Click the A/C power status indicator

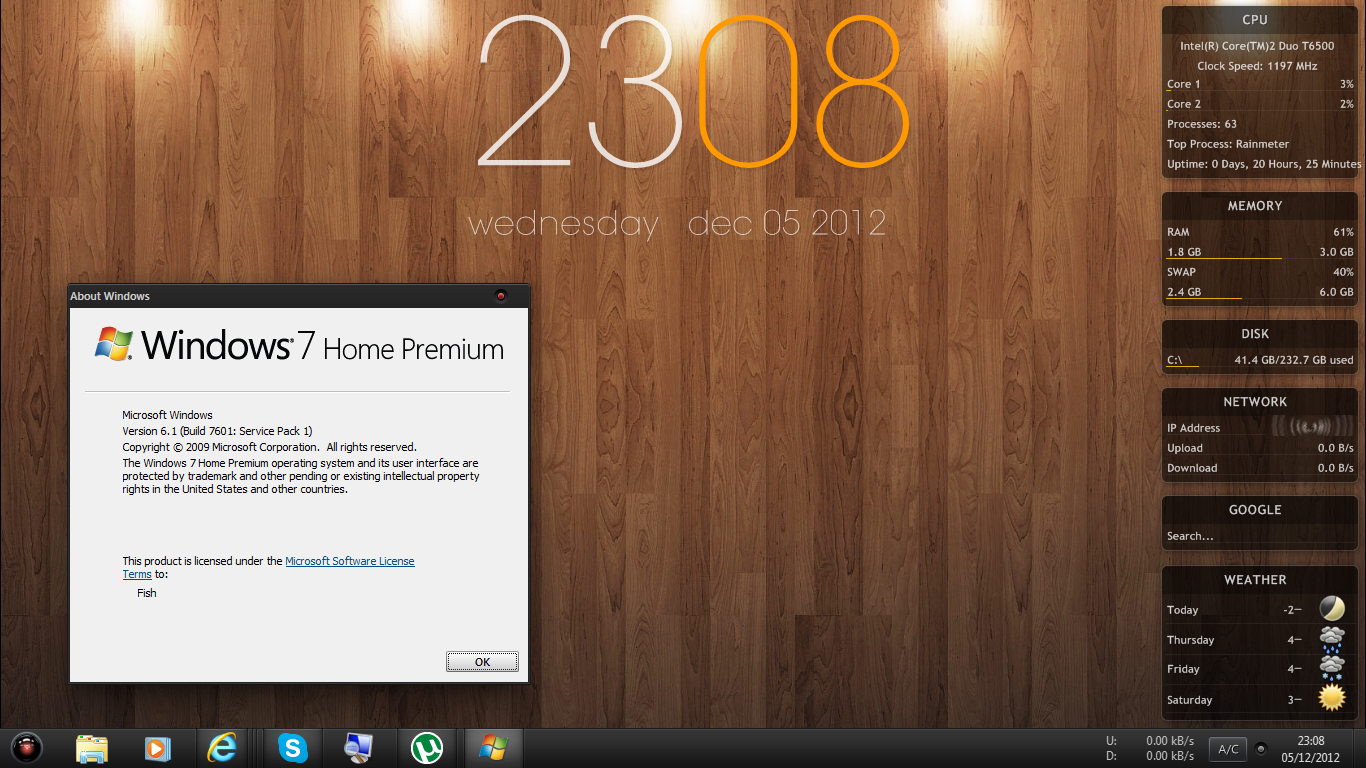click(x=1228, y=749)
